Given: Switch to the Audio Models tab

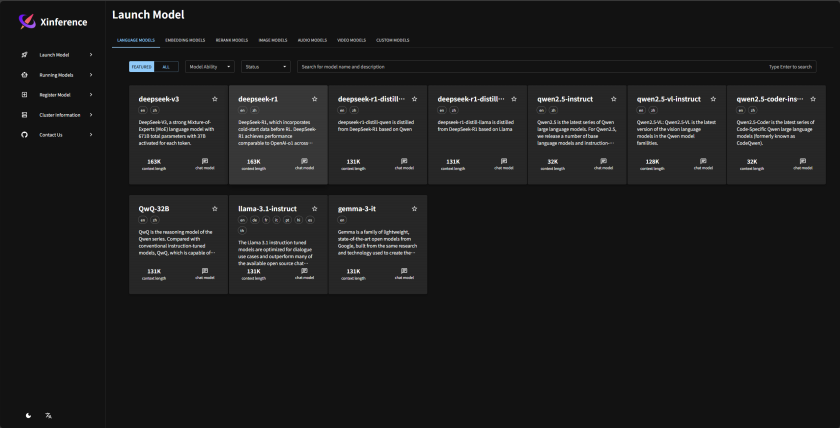Looking at the screenshot, I should tap(312, 40).
